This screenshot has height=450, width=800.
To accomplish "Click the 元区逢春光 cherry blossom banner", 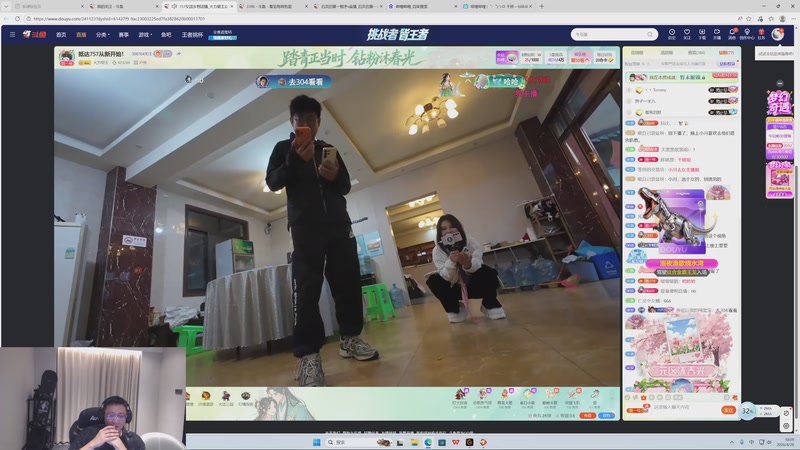I will pos(681,370).
